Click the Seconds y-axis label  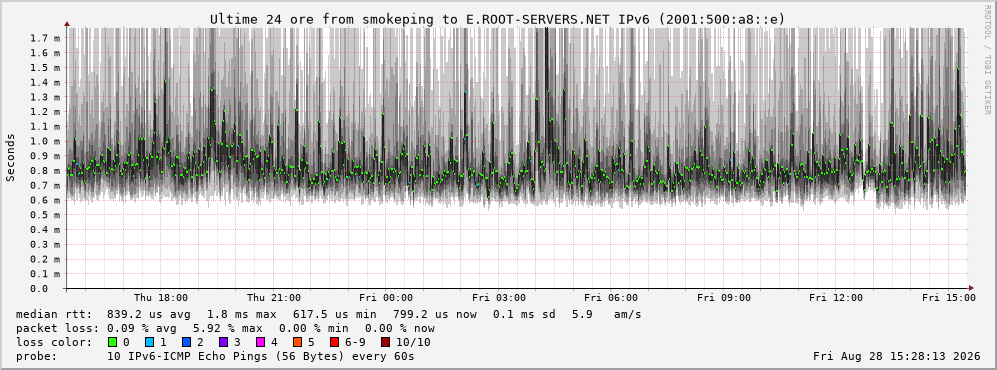click(x=10, y=157)
